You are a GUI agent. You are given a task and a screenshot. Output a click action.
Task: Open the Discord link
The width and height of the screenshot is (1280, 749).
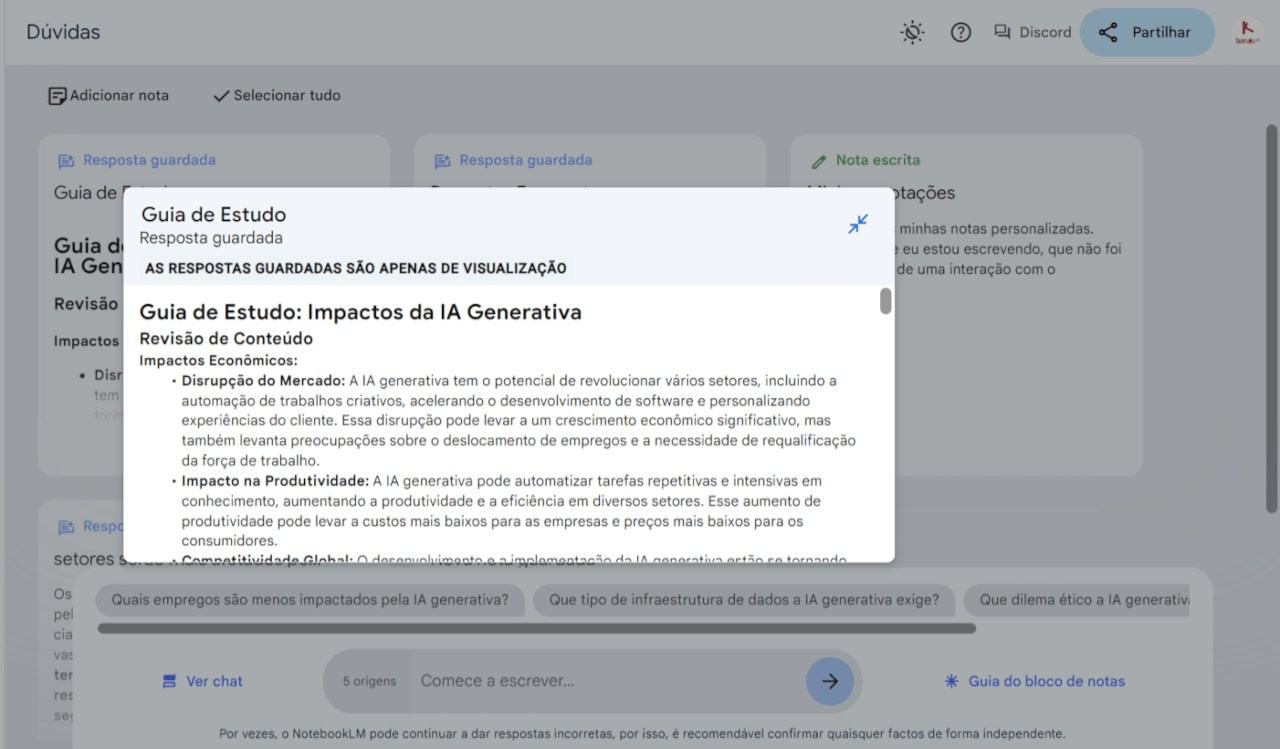coord(1032,32)
